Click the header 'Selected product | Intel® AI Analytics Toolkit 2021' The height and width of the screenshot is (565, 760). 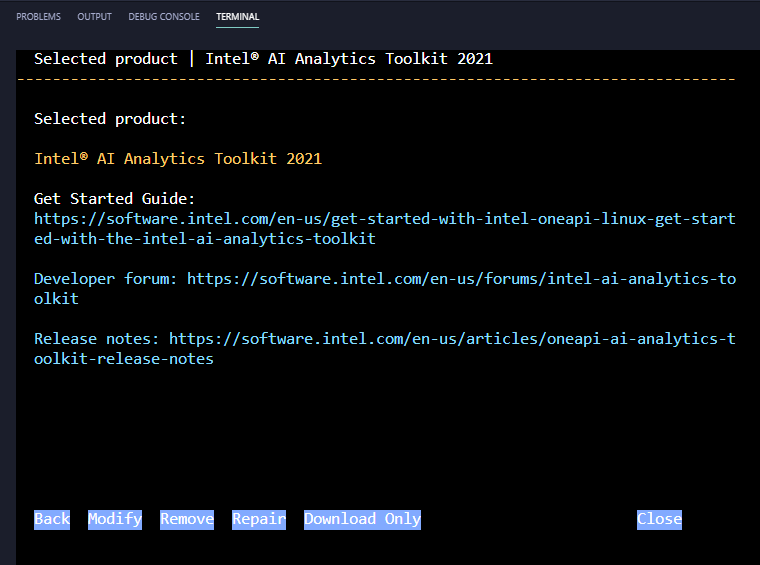click(263, 59)
